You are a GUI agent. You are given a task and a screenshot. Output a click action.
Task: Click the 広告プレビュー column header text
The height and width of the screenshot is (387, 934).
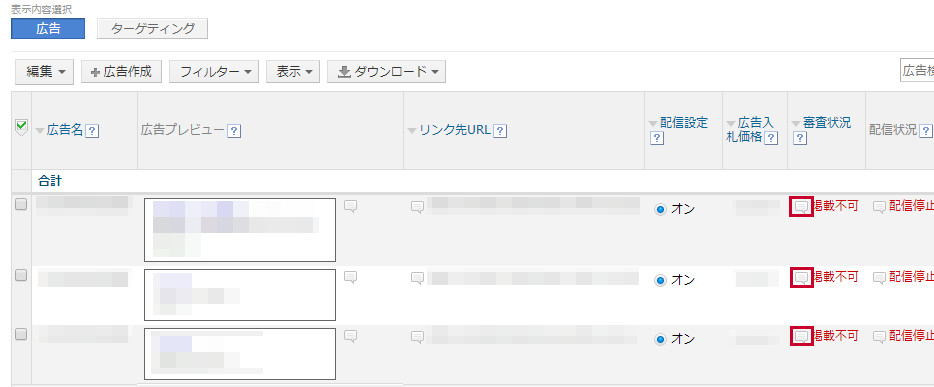coord(183,130)
